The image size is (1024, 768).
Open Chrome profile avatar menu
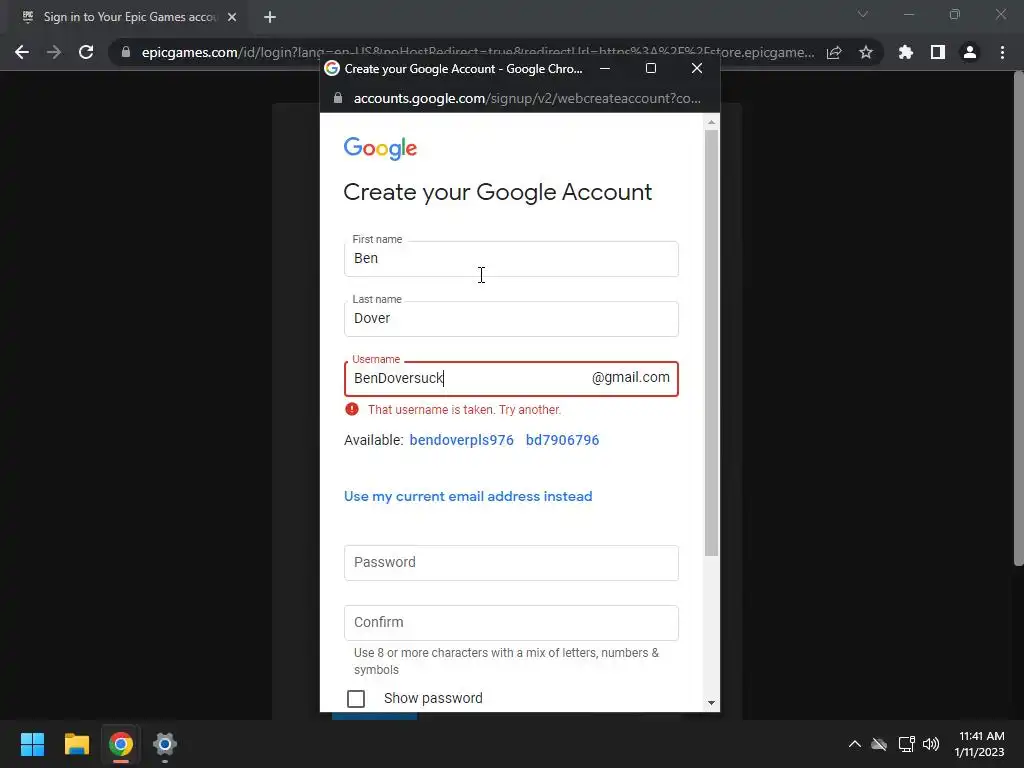click(x=970, y=52)
